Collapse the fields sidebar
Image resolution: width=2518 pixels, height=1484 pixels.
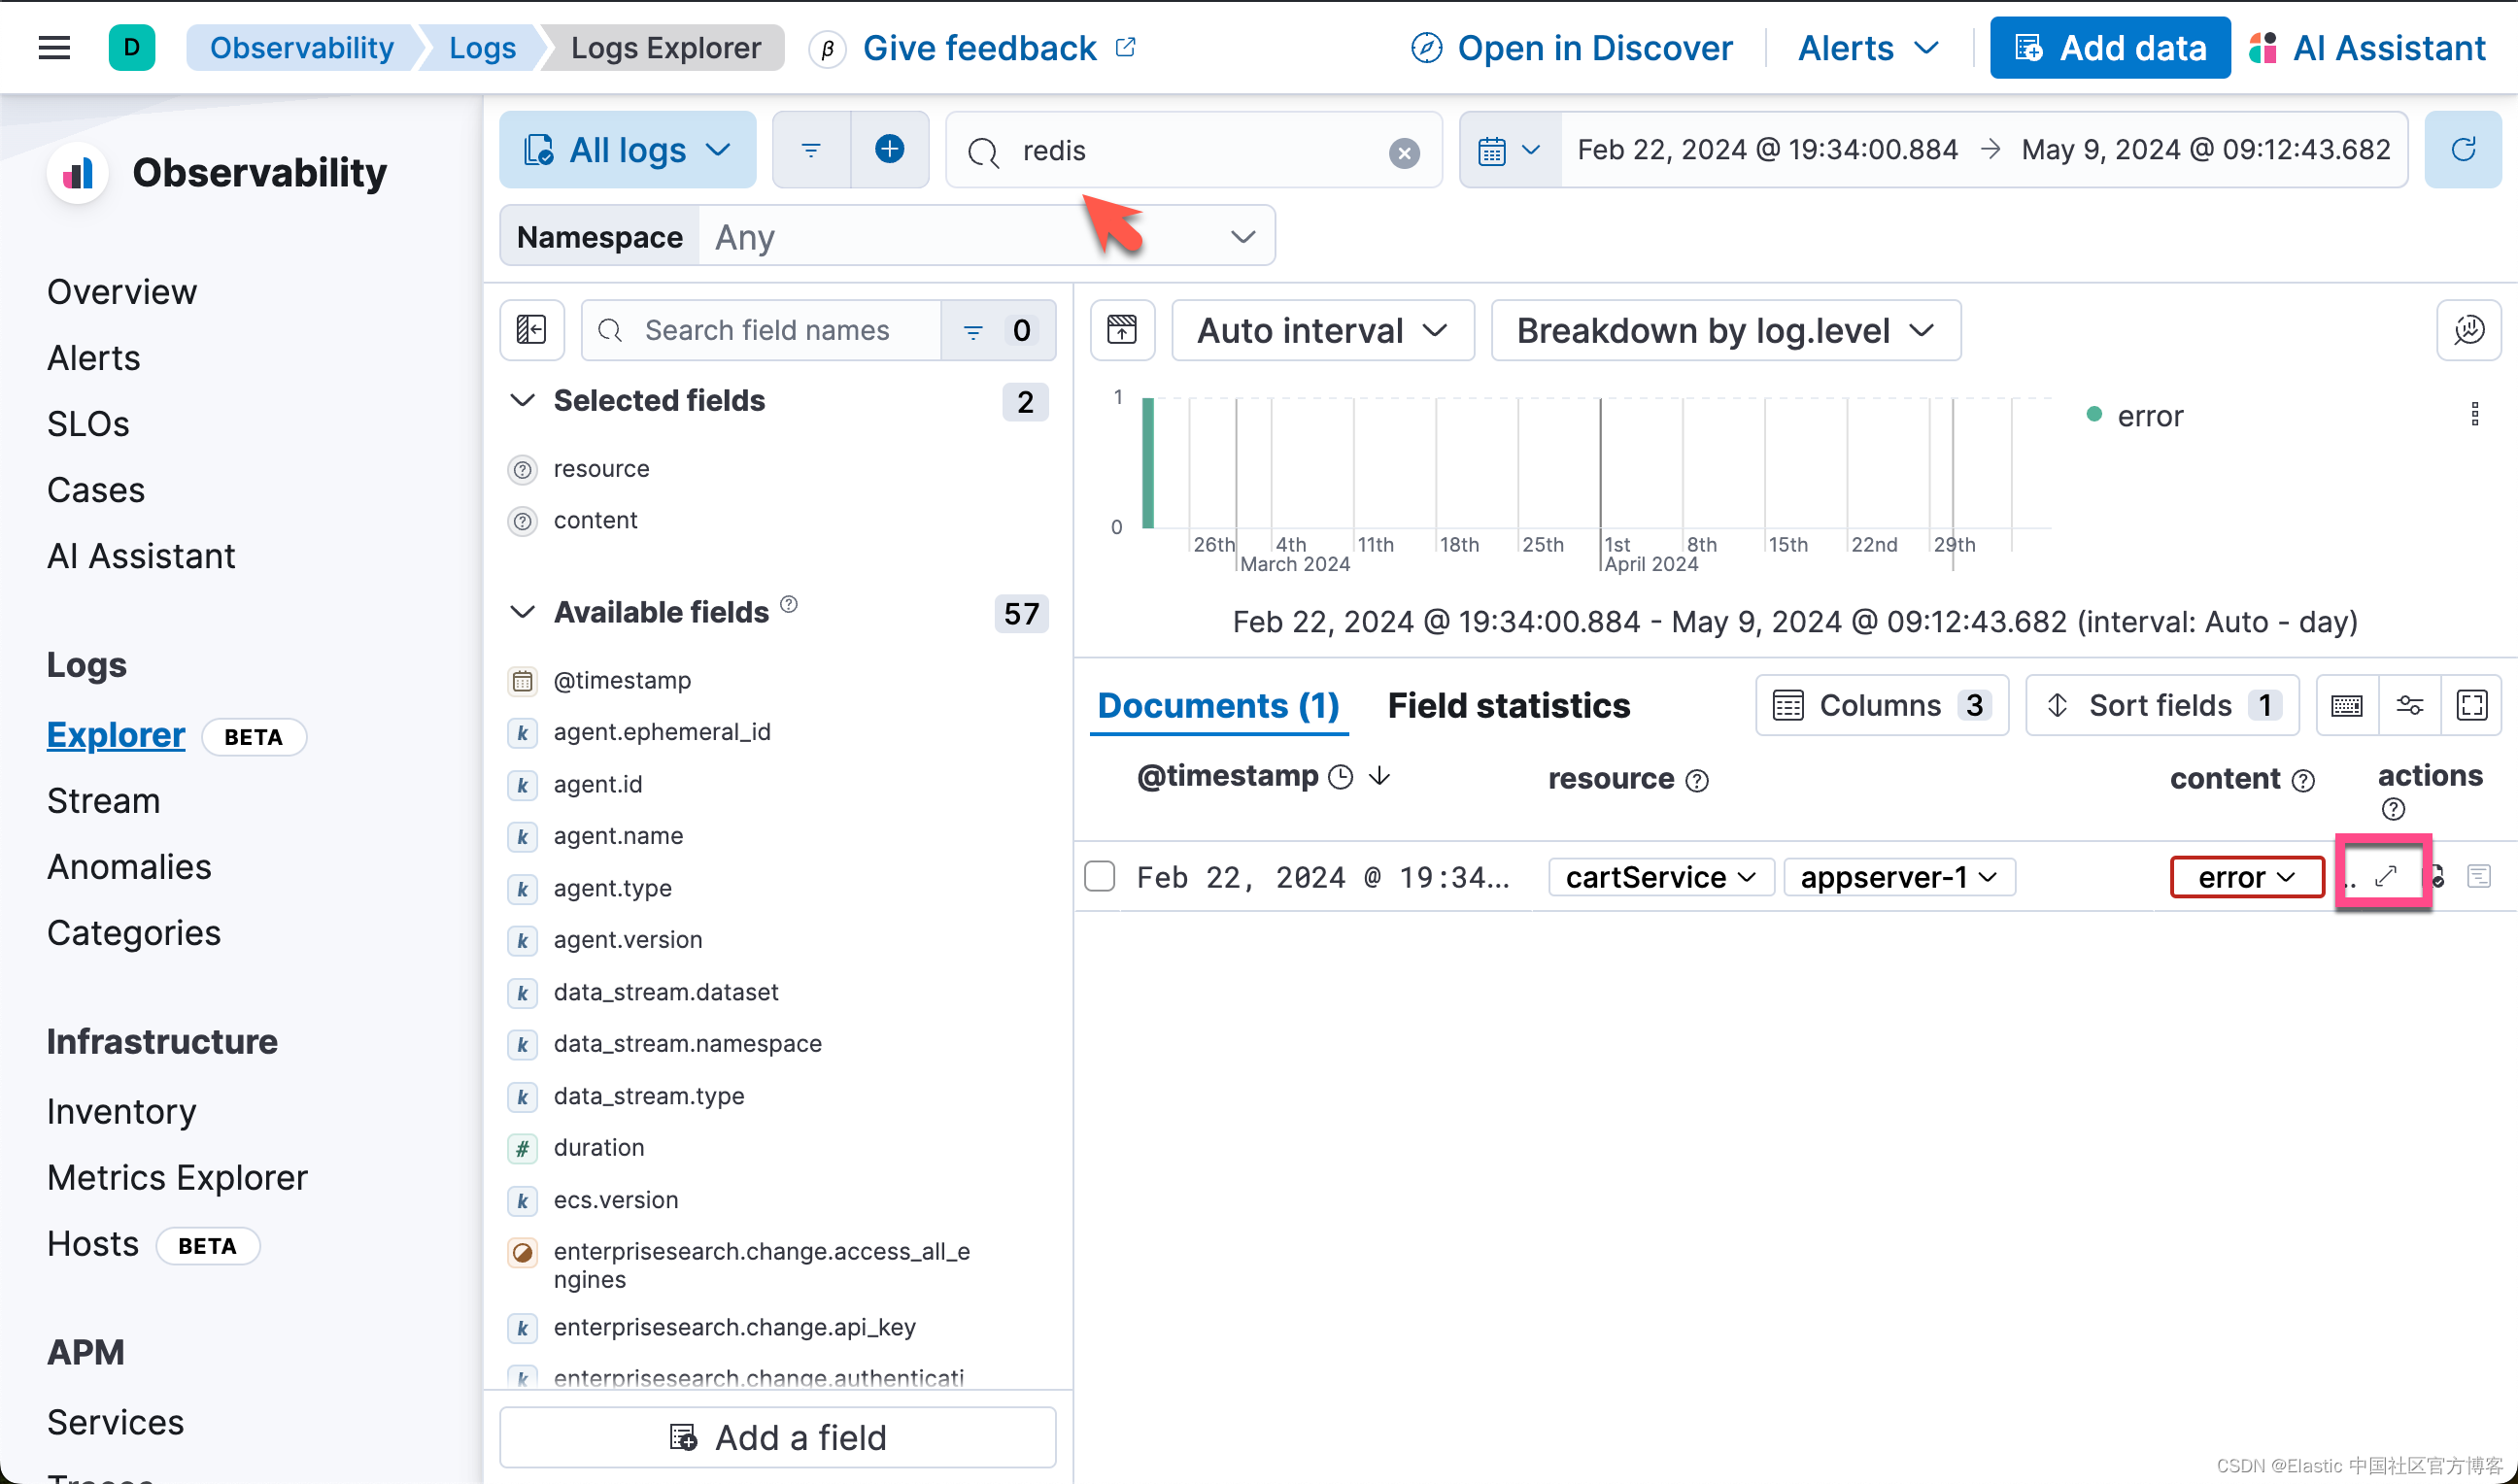[x=531, y=330]
